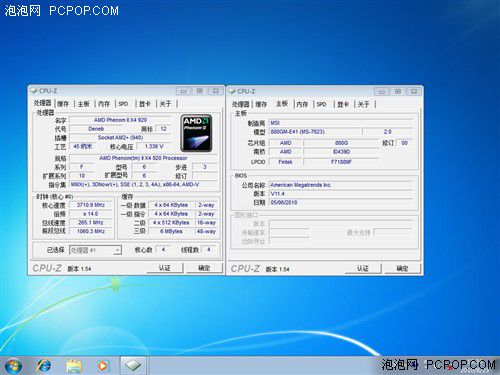This screenshot has height=375, width=500.
Task: Switch to 主板 tab in left CPU-Z window
Action: point(83,104)
